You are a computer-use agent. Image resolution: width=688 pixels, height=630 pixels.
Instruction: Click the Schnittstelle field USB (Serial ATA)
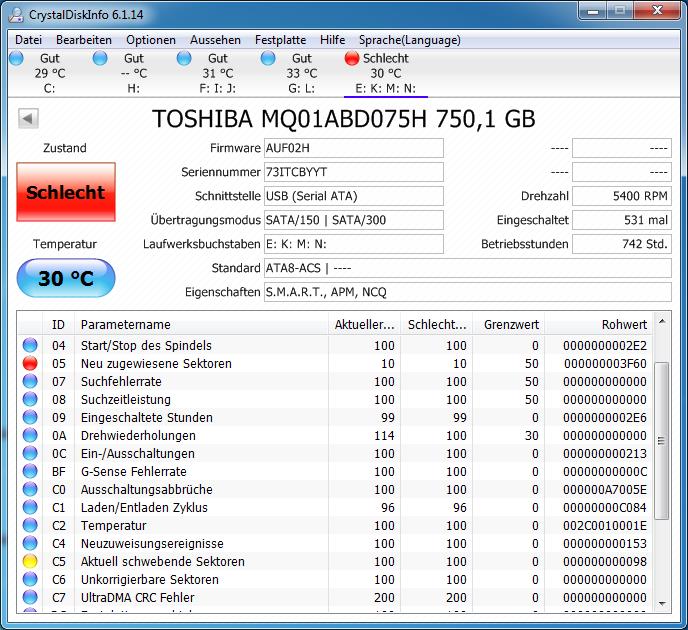[x=354, y=196]
